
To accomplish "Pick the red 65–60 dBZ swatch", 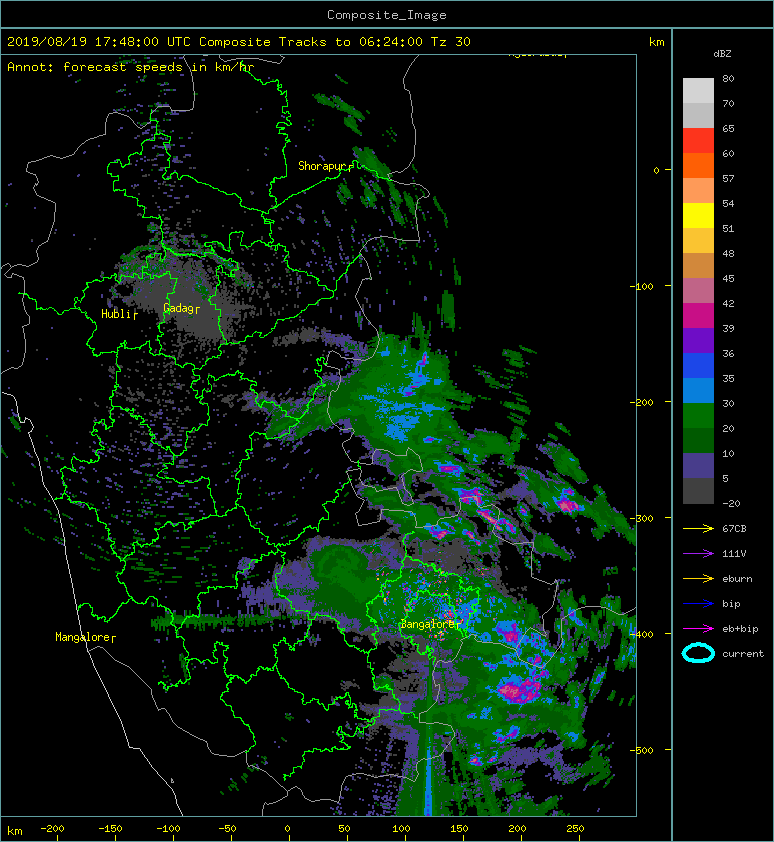I will (698, 140).
